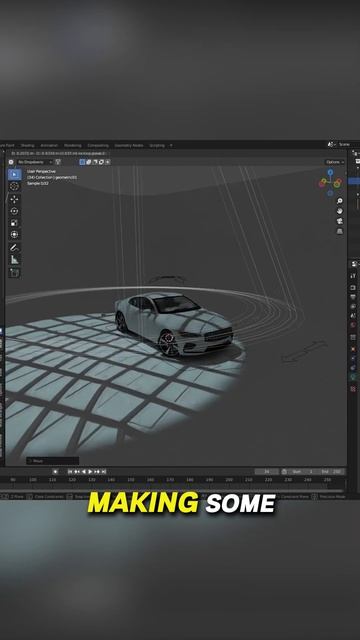Open the editor type dropdown in viewport header
The width and height of the screenshot is (360, 640).
11,162
